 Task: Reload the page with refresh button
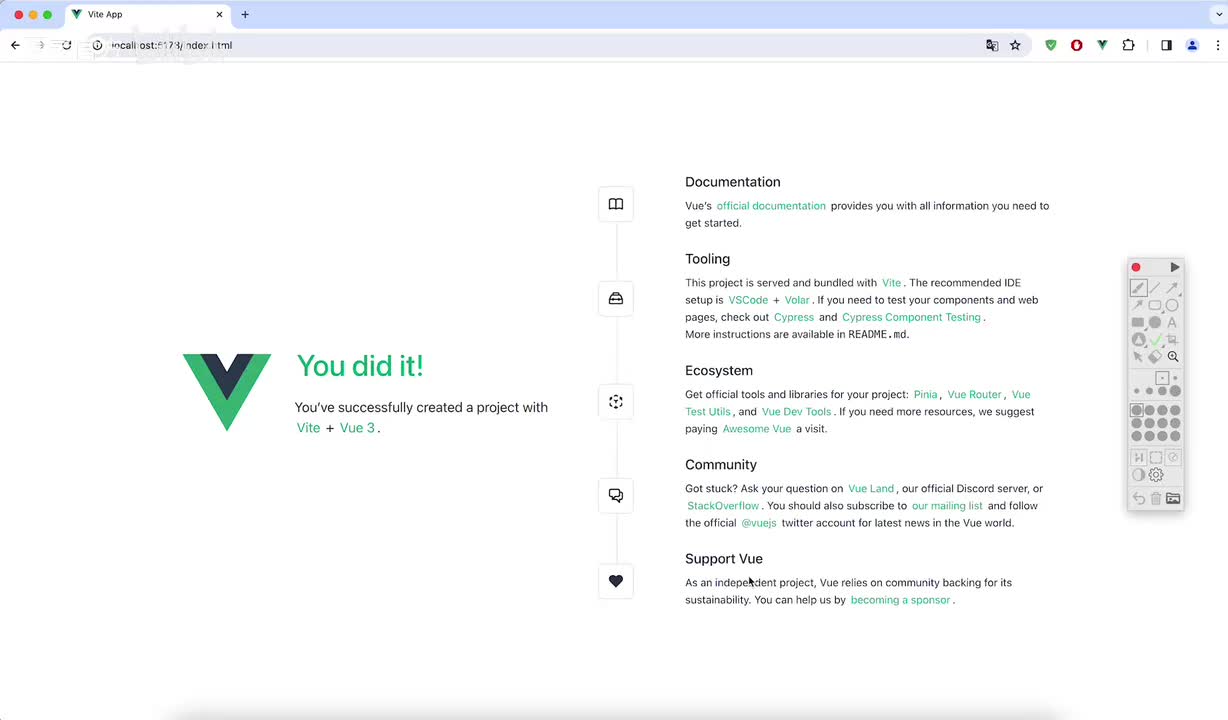tap(66, 45)
